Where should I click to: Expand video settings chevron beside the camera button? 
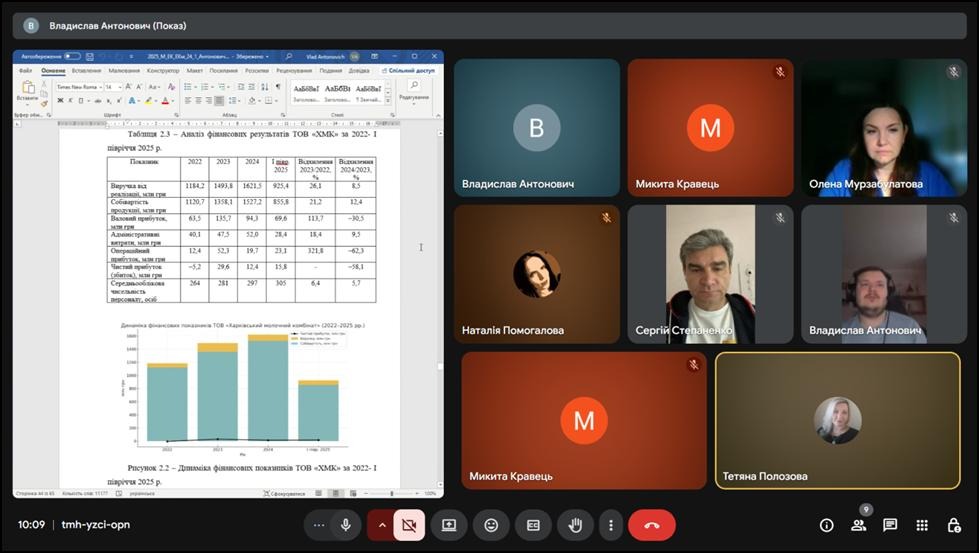coord(381,525)
